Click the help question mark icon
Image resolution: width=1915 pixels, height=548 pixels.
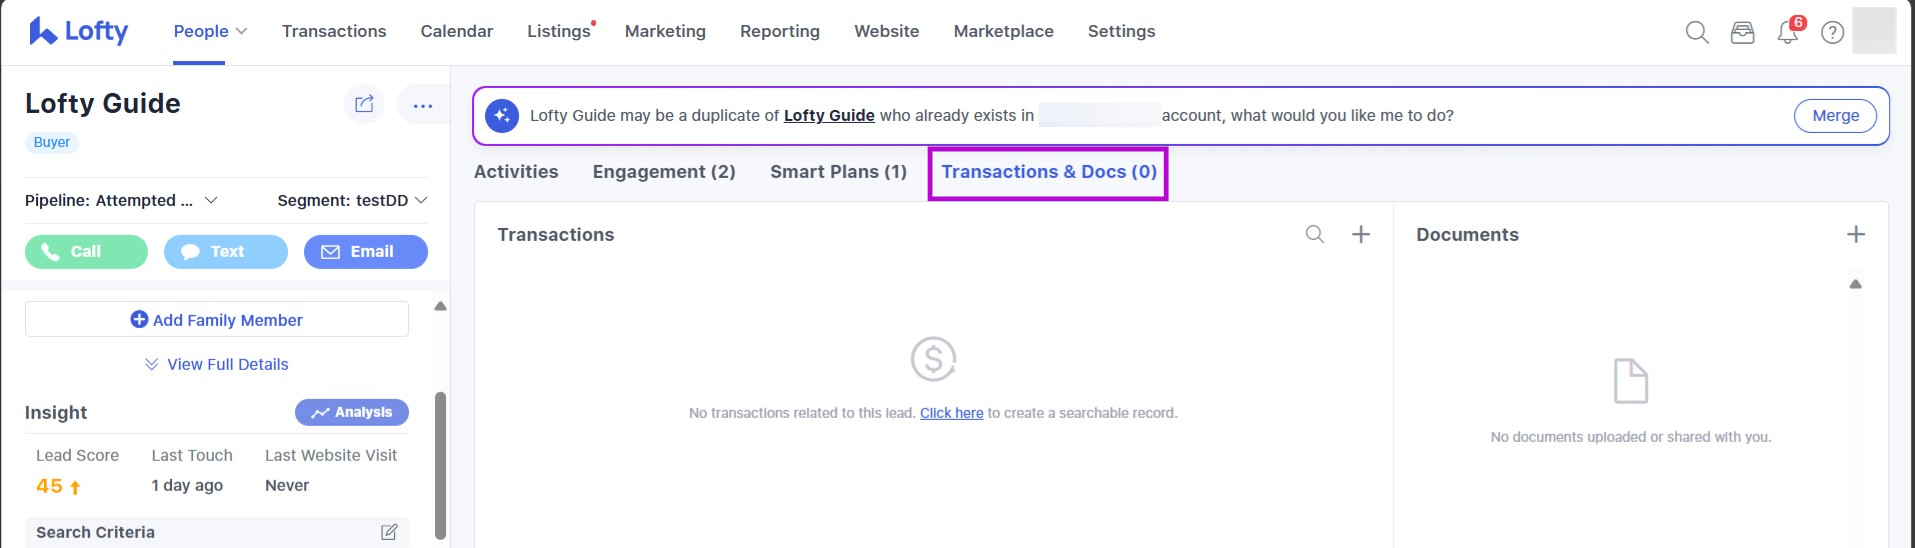(1832, 32)
